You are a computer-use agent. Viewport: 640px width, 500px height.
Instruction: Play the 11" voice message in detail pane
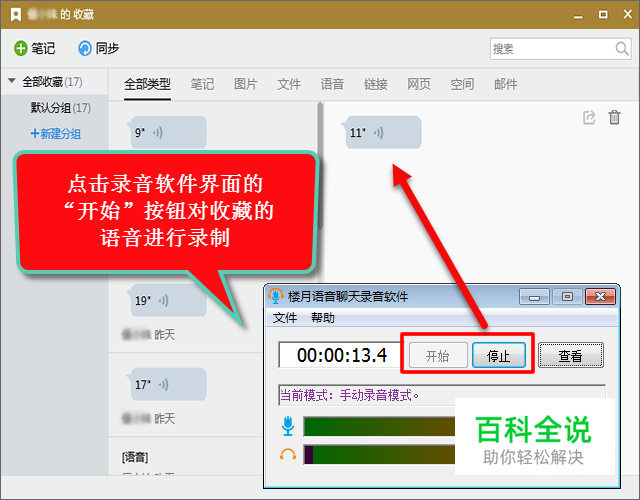382,132
